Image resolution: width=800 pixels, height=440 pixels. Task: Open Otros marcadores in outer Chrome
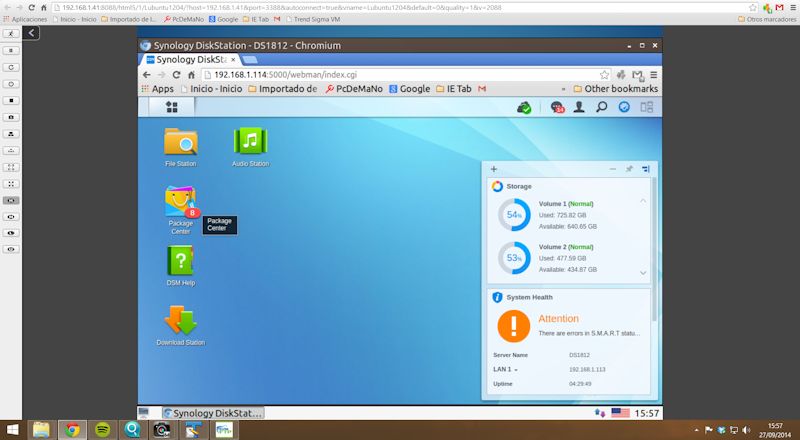(x=767, y=19)
